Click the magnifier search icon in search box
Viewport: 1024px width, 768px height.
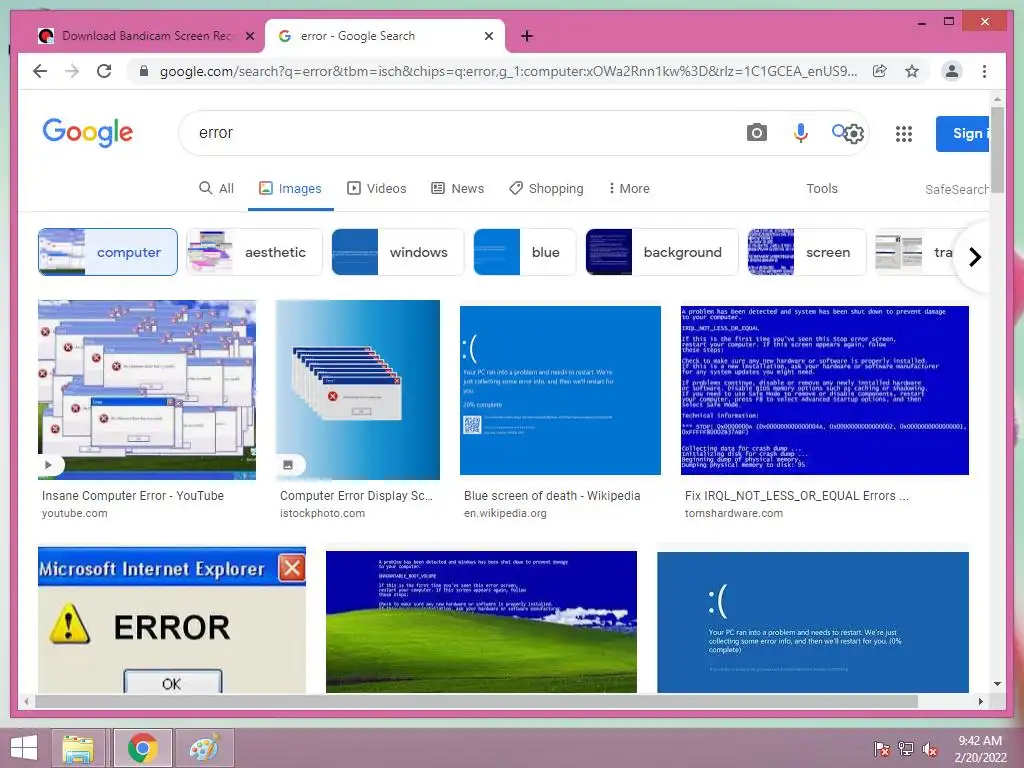pyautogui.click(x=839, y=131)
